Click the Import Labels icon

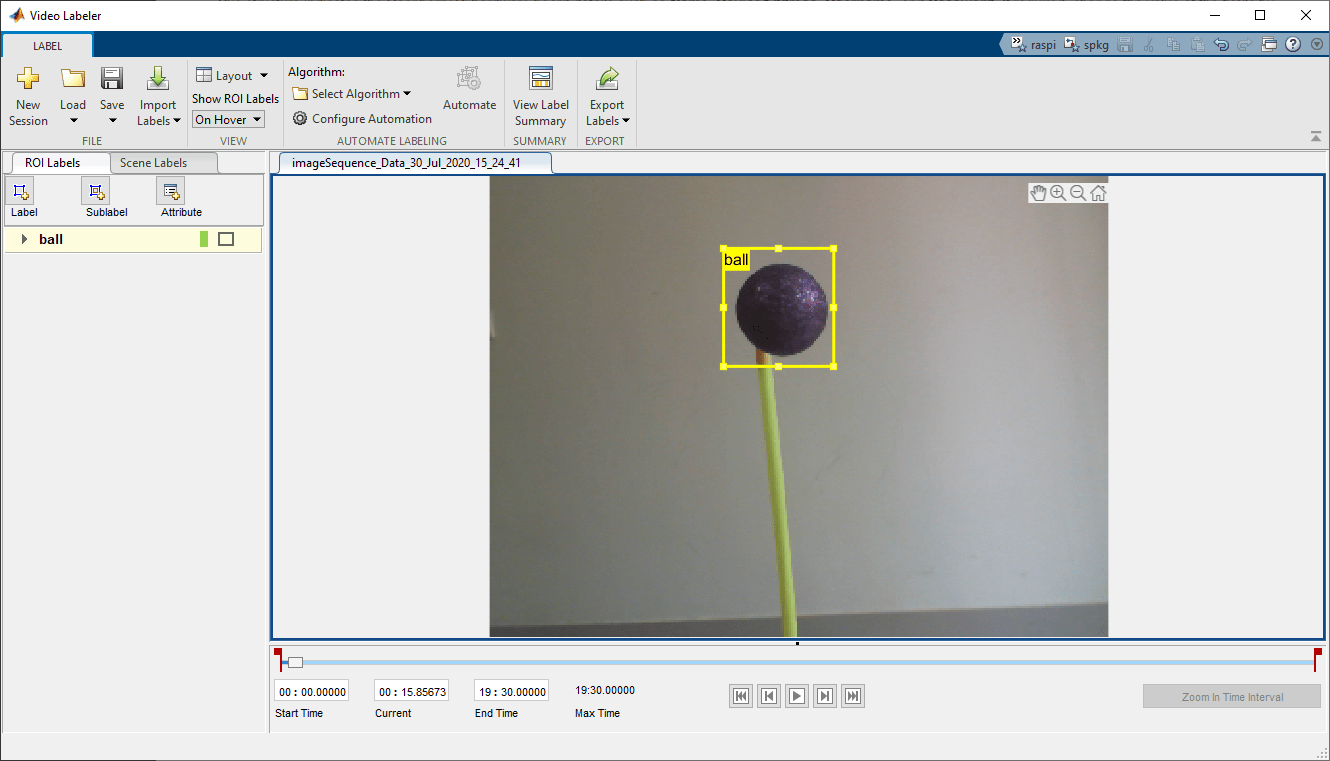pos(157,80)
